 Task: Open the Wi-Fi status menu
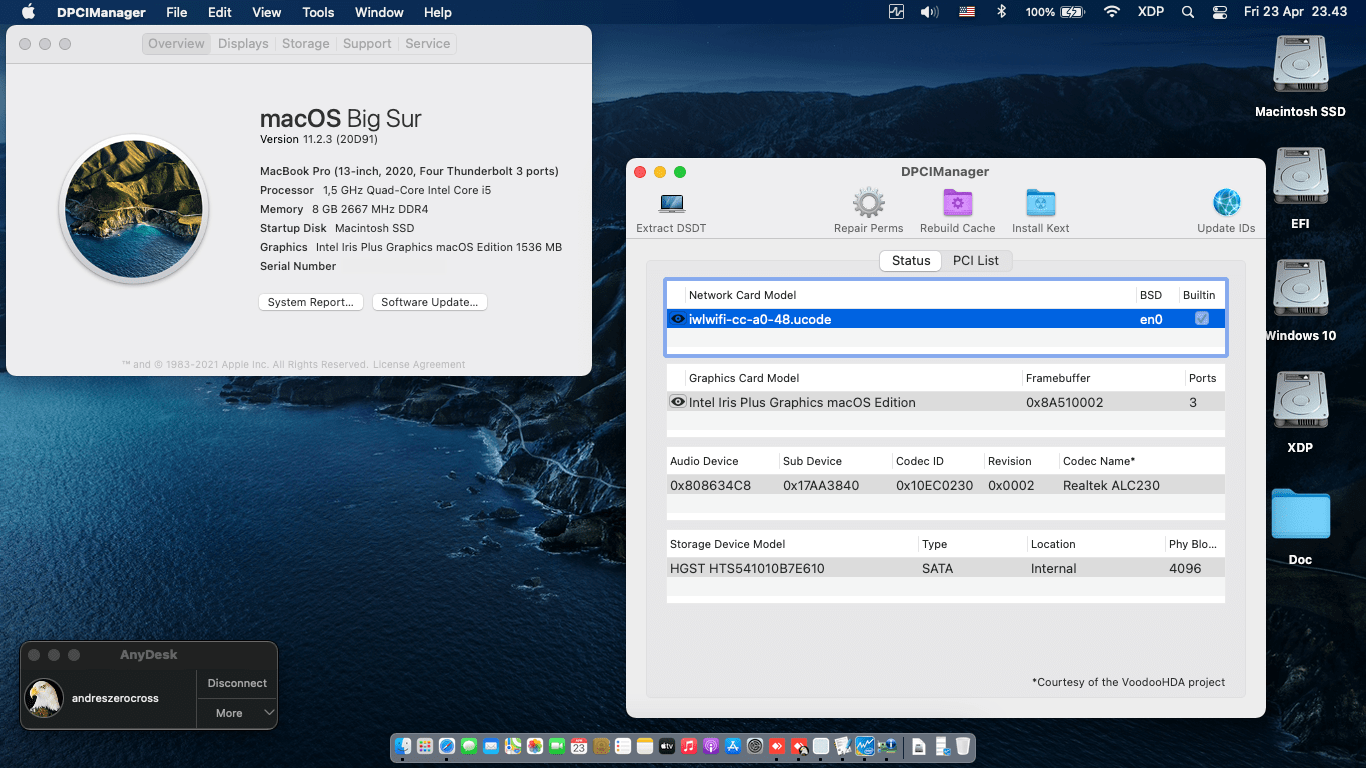click(1111, 12)
